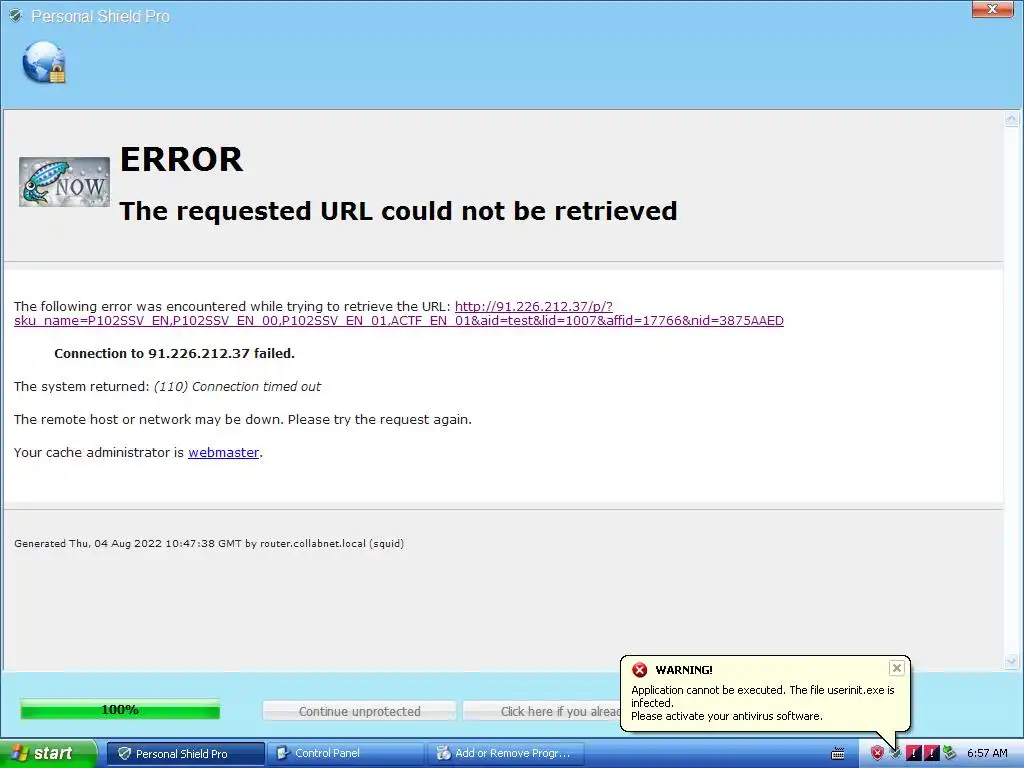Screen dimensions: 1024x768
Task: Dismiss the WARNING balloon with its X
Action: pyautogui.click(x=897, y=667)
